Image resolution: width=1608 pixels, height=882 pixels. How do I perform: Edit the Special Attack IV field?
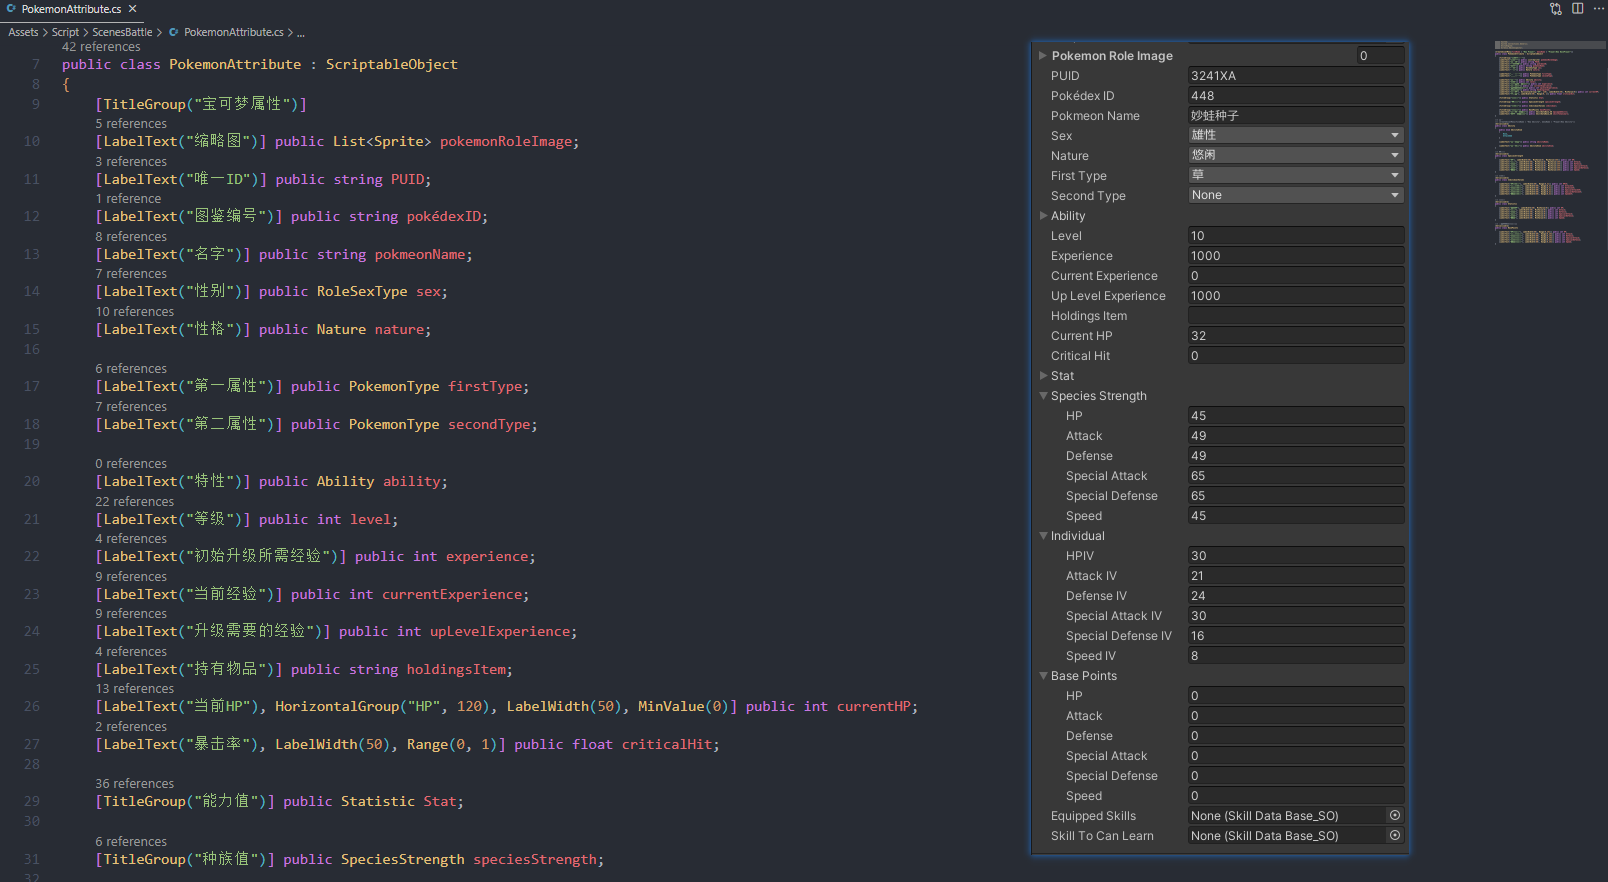tap(1295, 616)
